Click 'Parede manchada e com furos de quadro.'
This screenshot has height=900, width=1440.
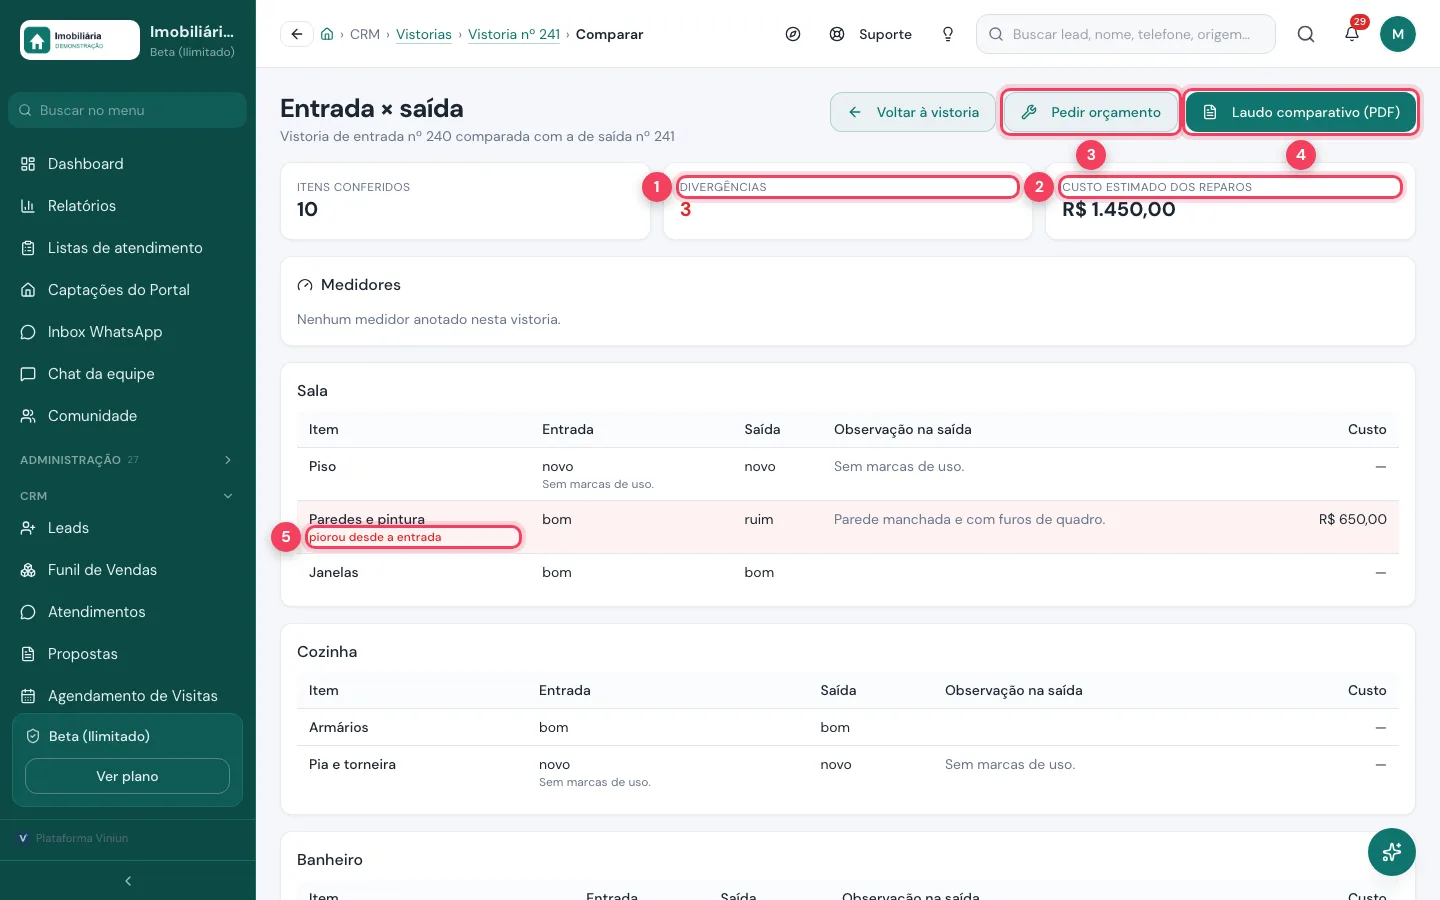coord(970,519)
